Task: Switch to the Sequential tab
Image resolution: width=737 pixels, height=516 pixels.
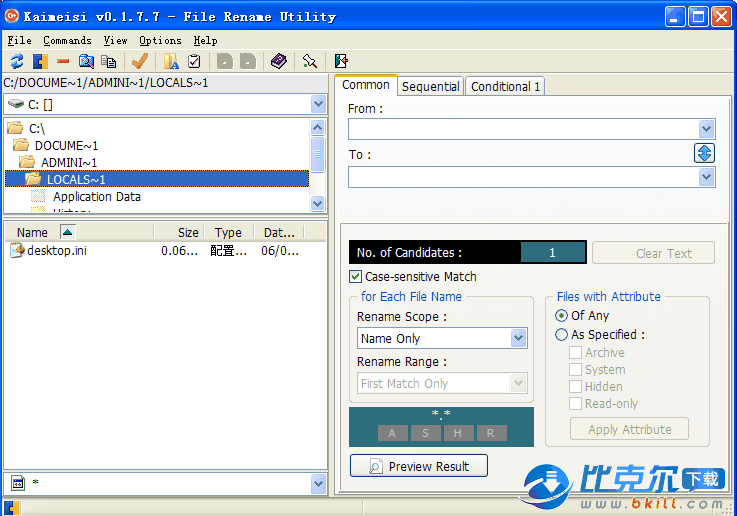Action: click(430, 87)
